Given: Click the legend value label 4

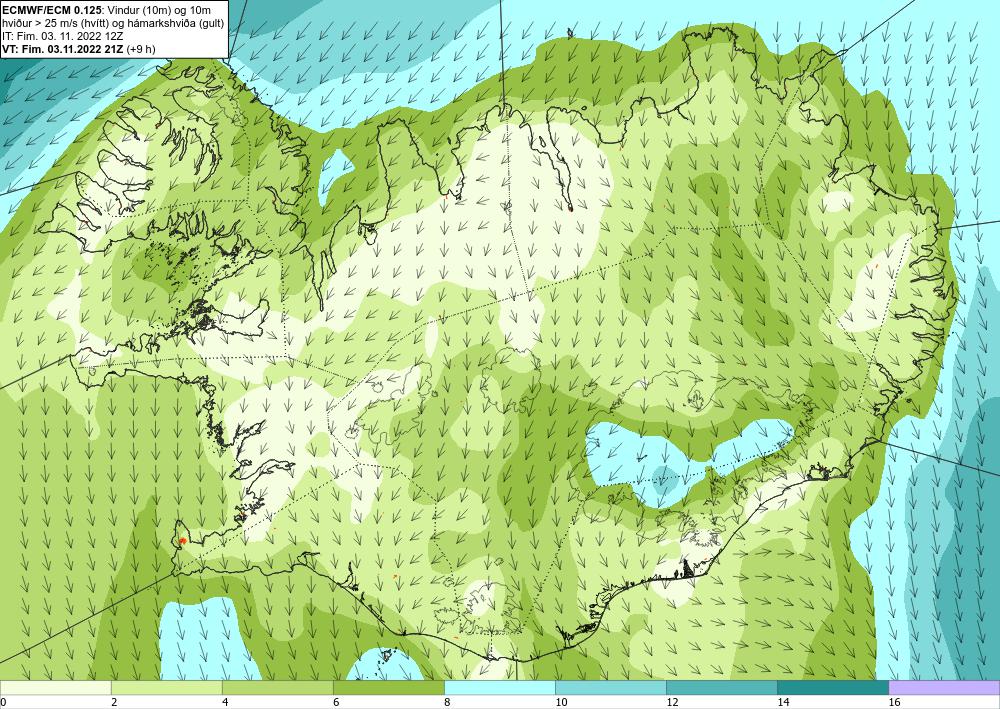Looking at the screenshot, I should coord(225,703).
